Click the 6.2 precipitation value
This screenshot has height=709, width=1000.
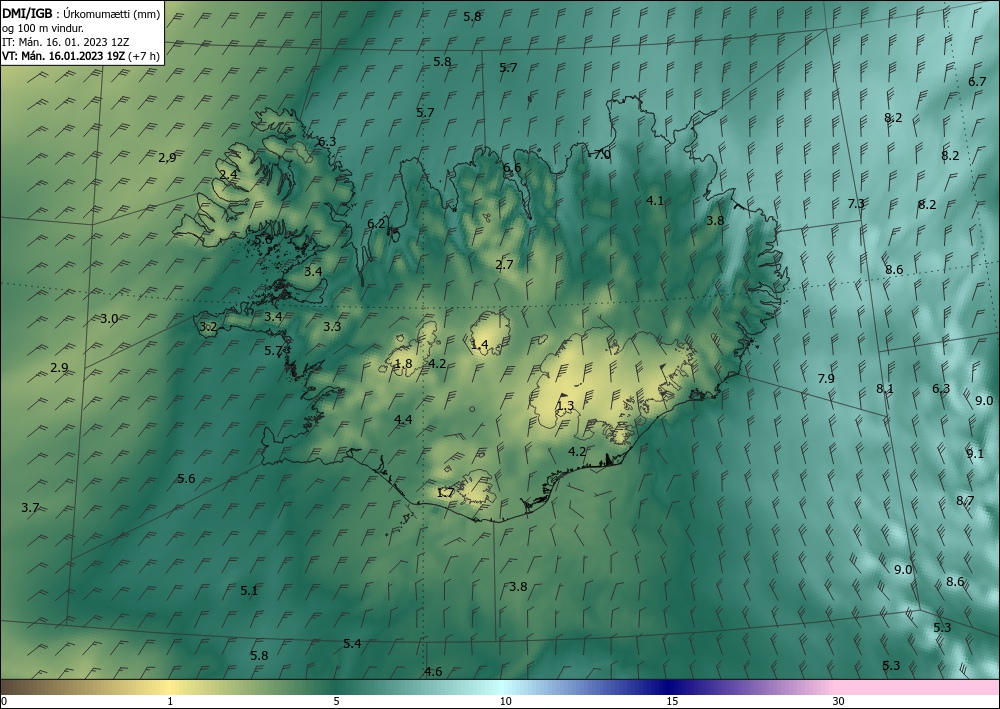click(376, 224)
